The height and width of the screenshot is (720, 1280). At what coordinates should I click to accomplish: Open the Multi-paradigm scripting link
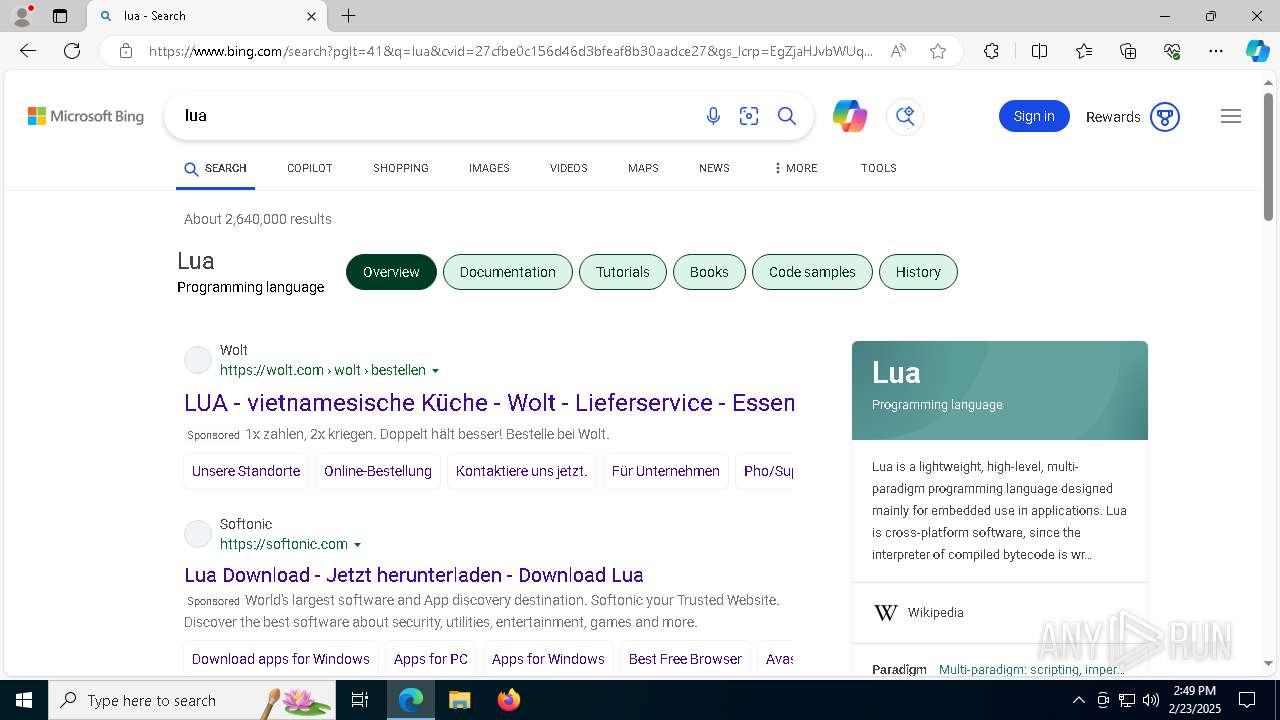point(1032,670)
